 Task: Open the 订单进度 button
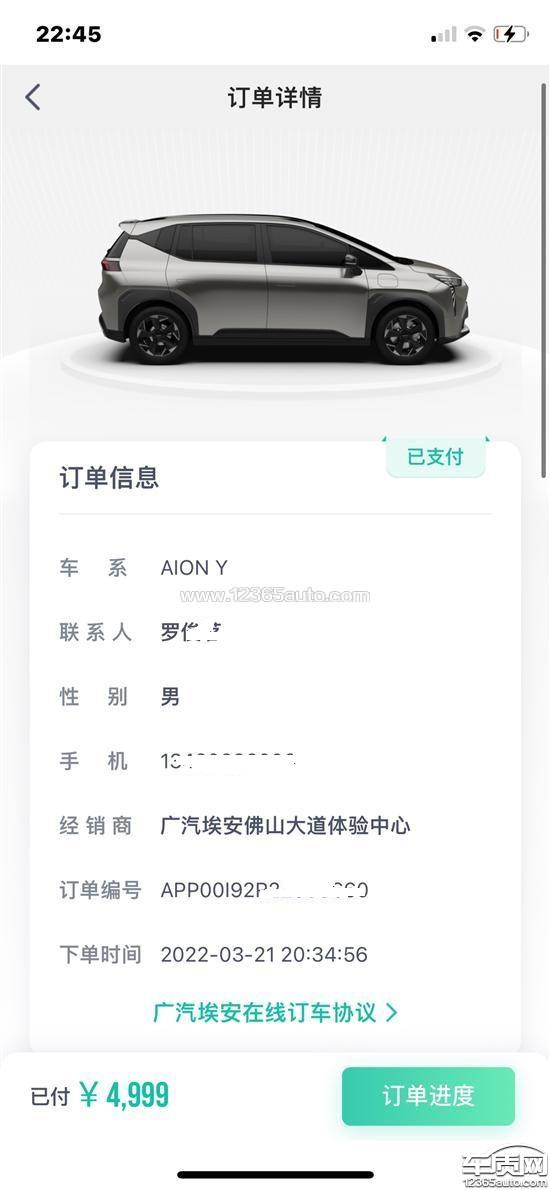pos(429,1096)
